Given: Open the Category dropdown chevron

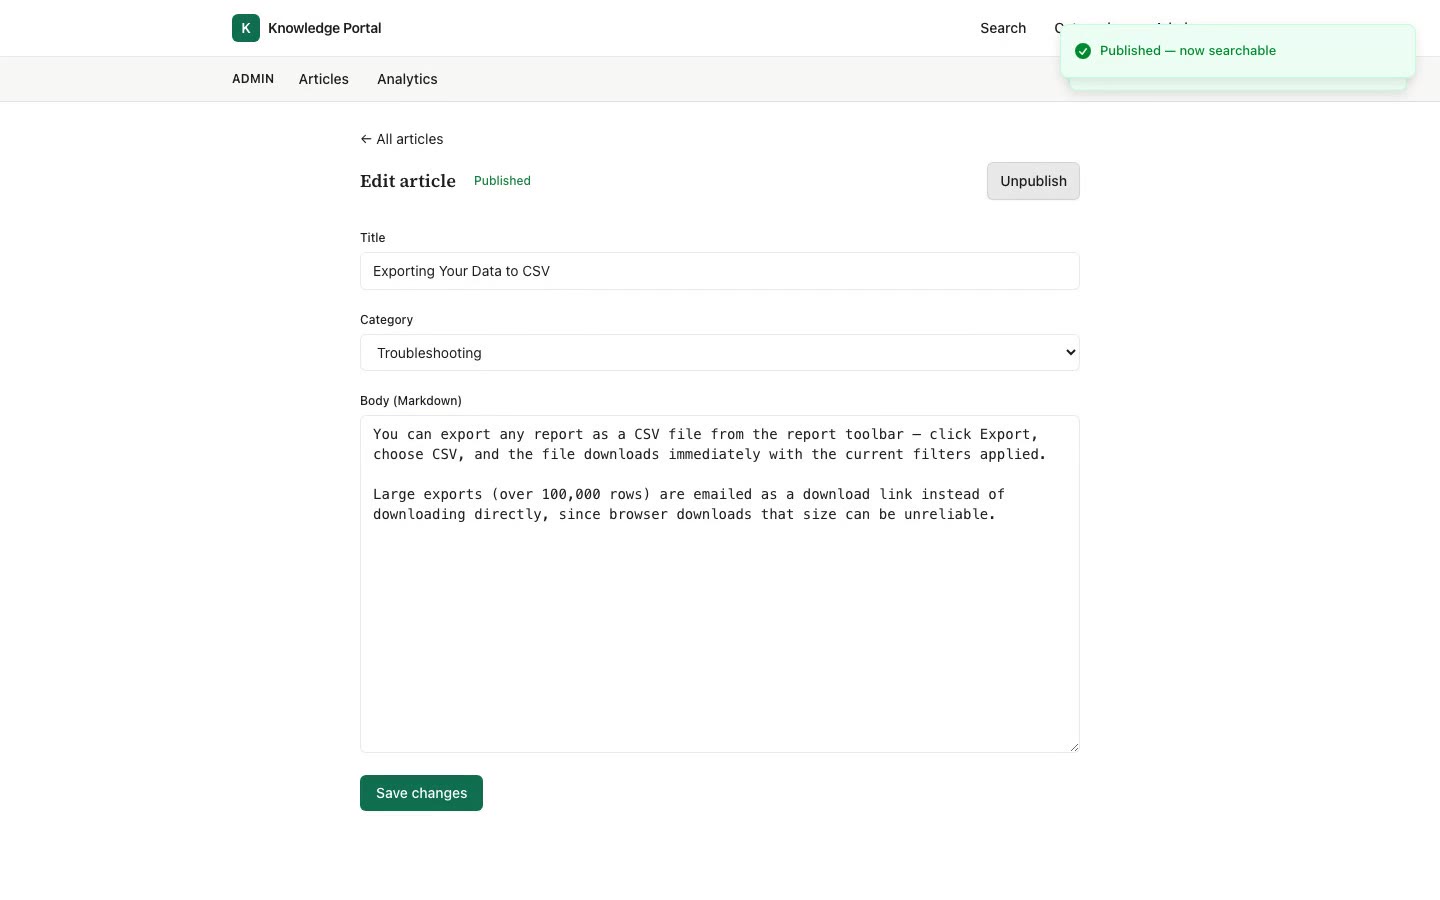Looking at the screenshot, I should pyautogui.click(x=1070, y=352).
